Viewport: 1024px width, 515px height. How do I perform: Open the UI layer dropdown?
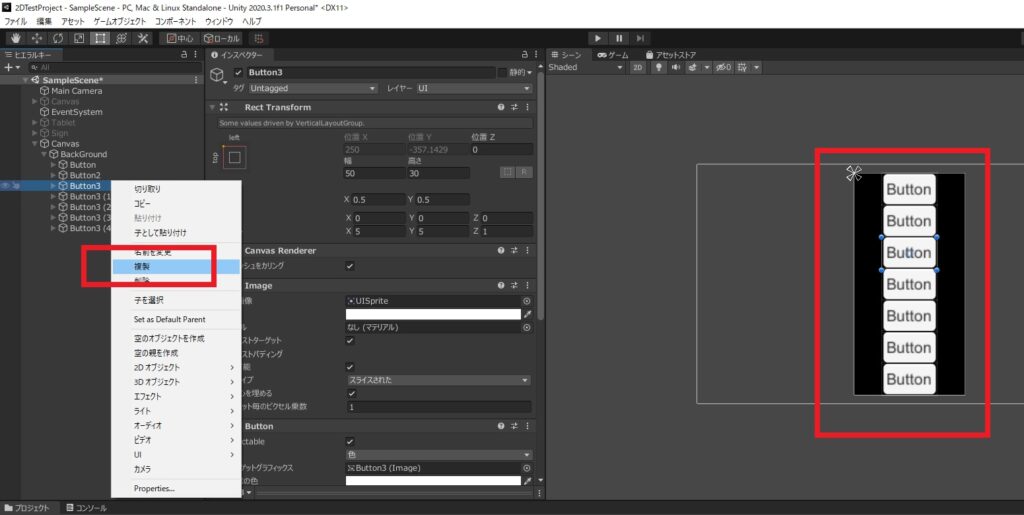[x=475, y=88]
